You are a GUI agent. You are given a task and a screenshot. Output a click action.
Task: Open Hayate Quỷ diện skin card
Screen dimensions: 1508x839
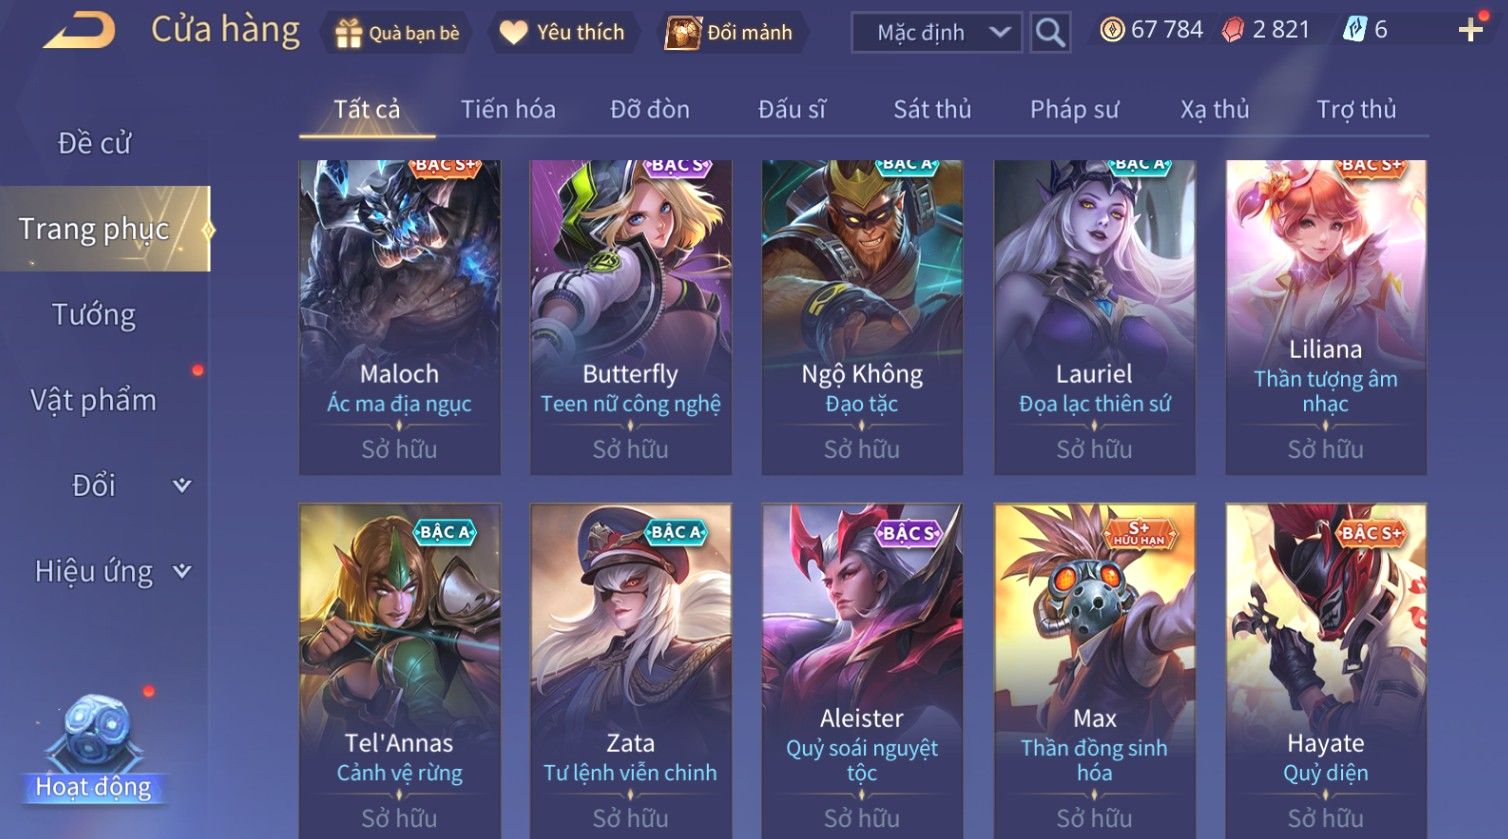tap(1325, 670)
